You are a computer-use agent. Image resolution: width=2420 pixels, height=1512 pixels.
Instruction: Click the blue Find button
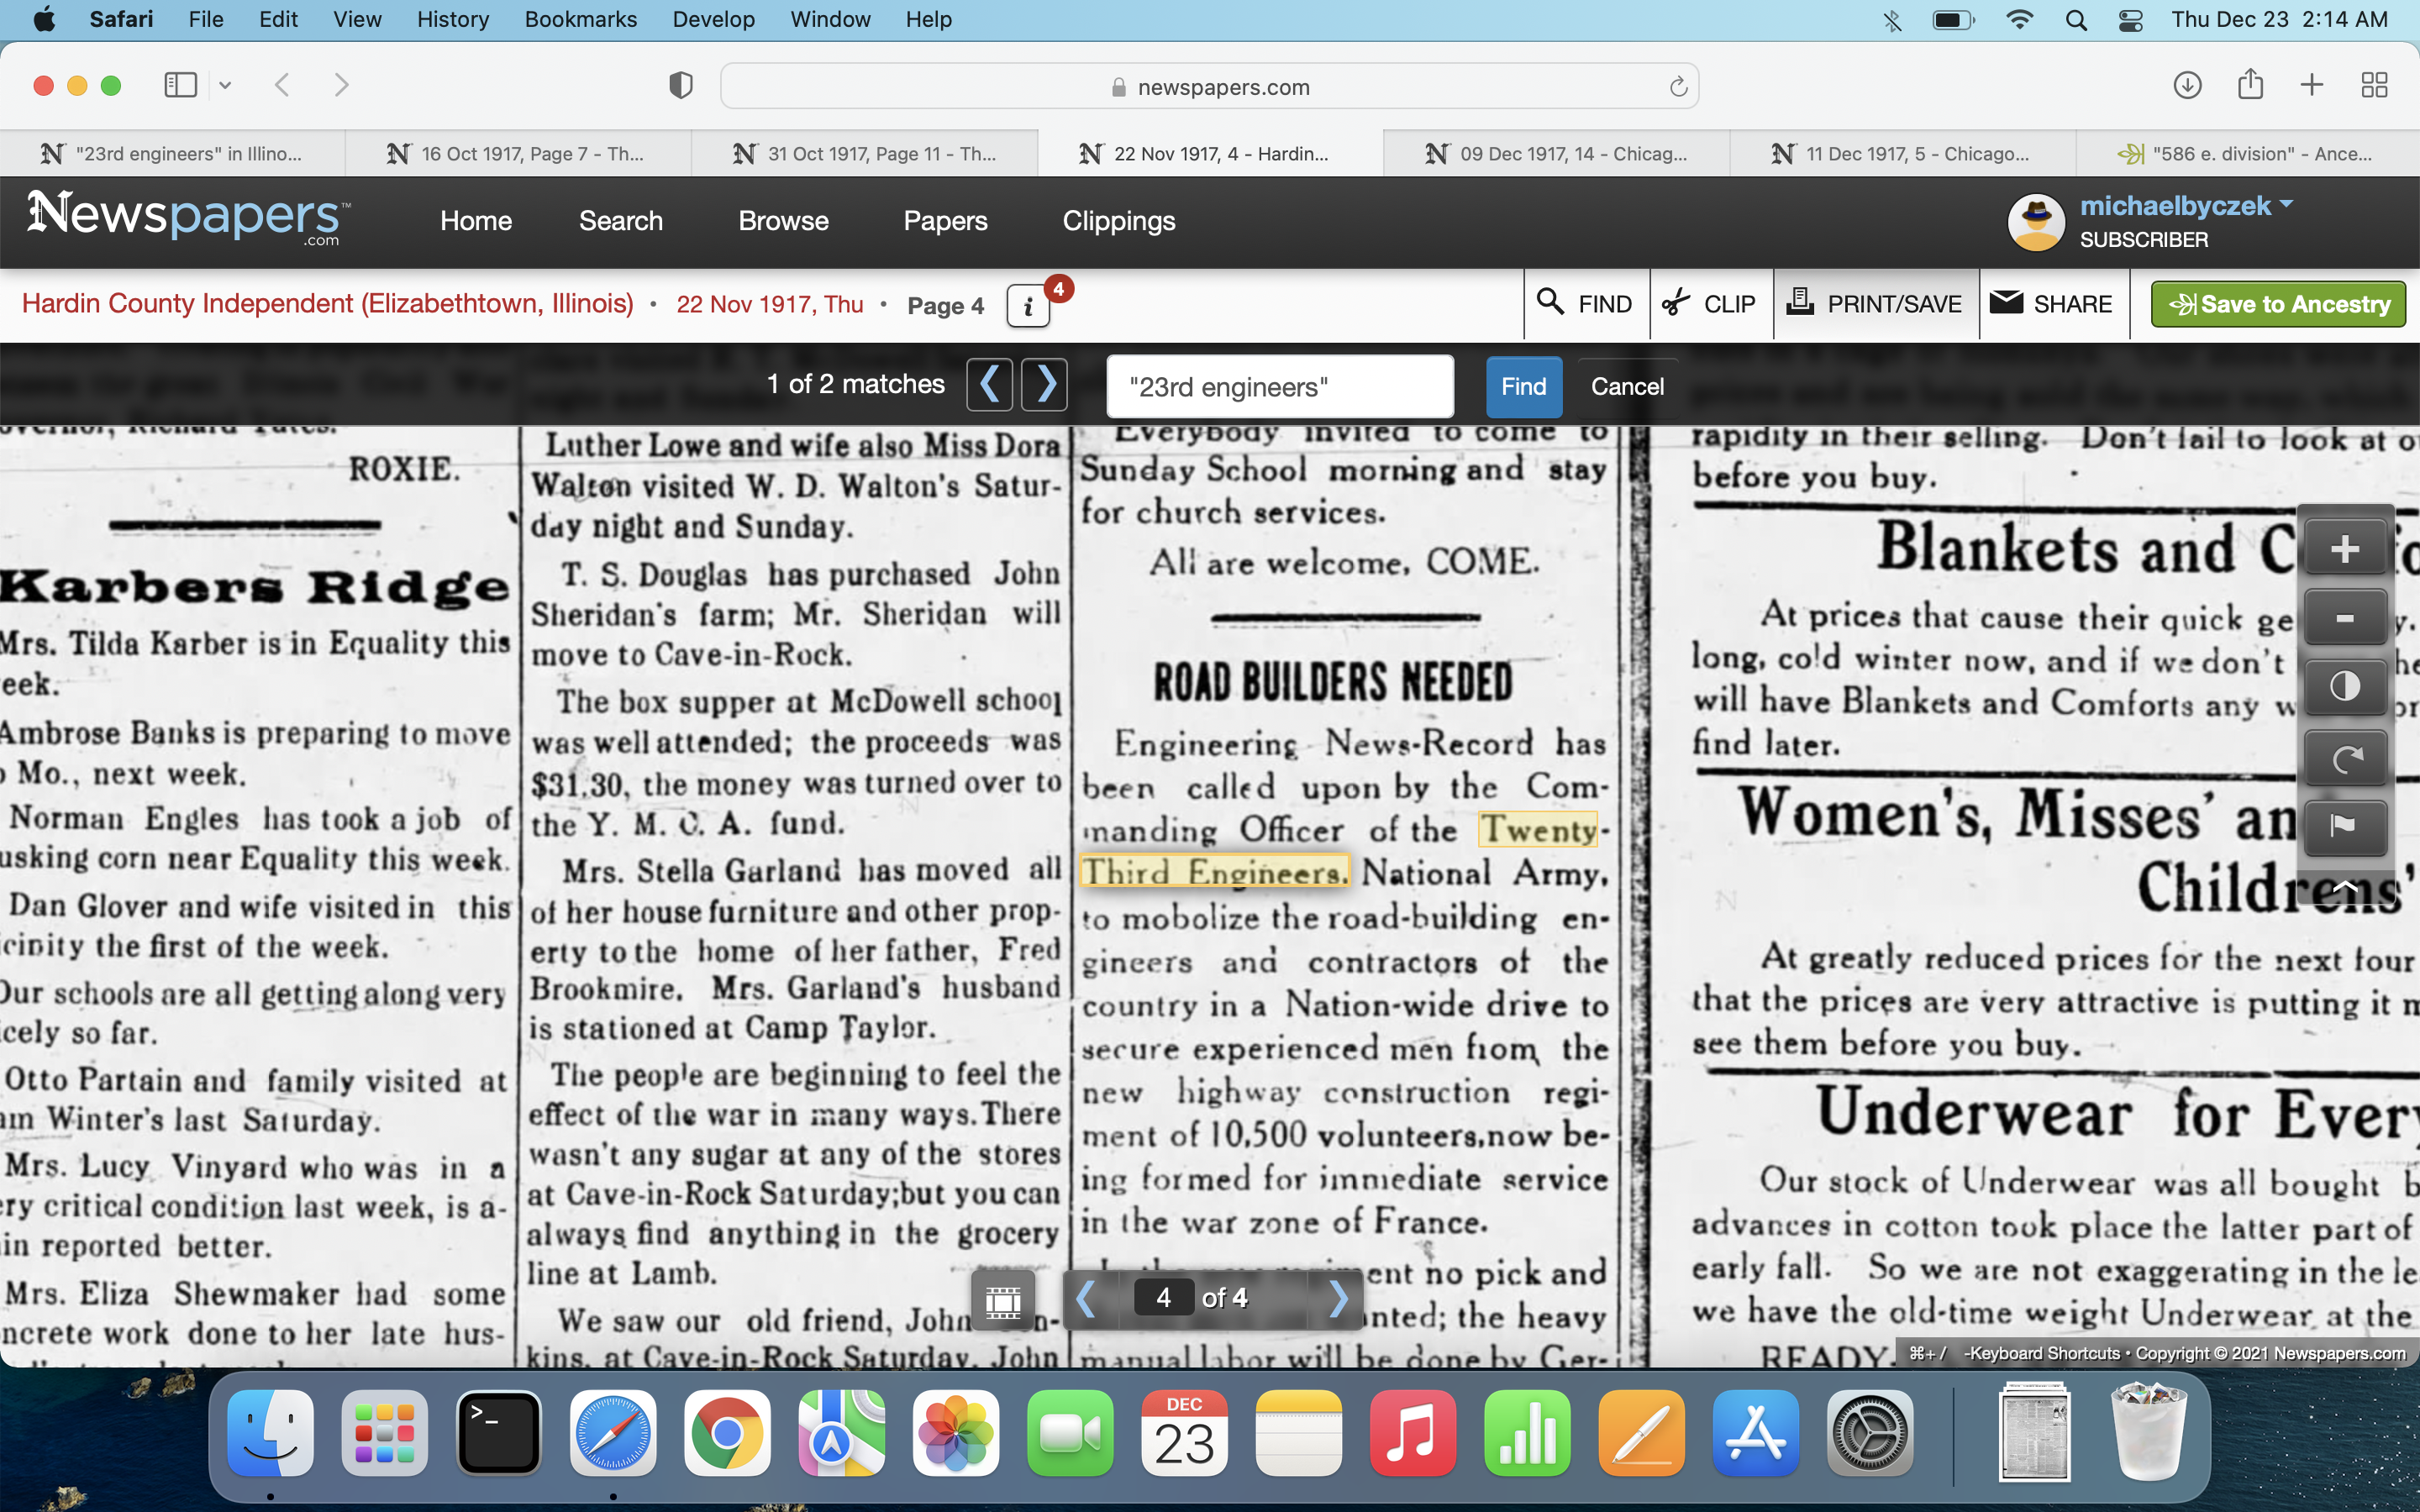point(1523,387)
